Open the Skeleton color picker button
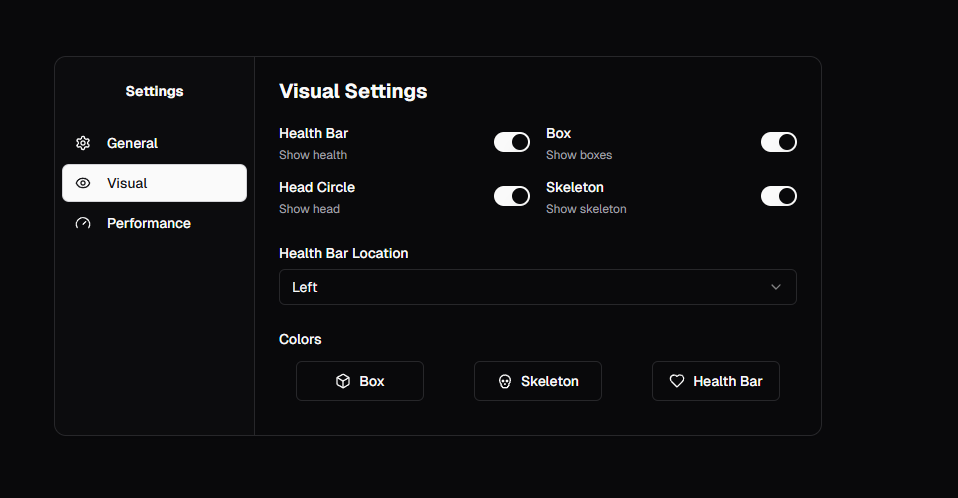 pyautogui.click(x=538, y=381)
